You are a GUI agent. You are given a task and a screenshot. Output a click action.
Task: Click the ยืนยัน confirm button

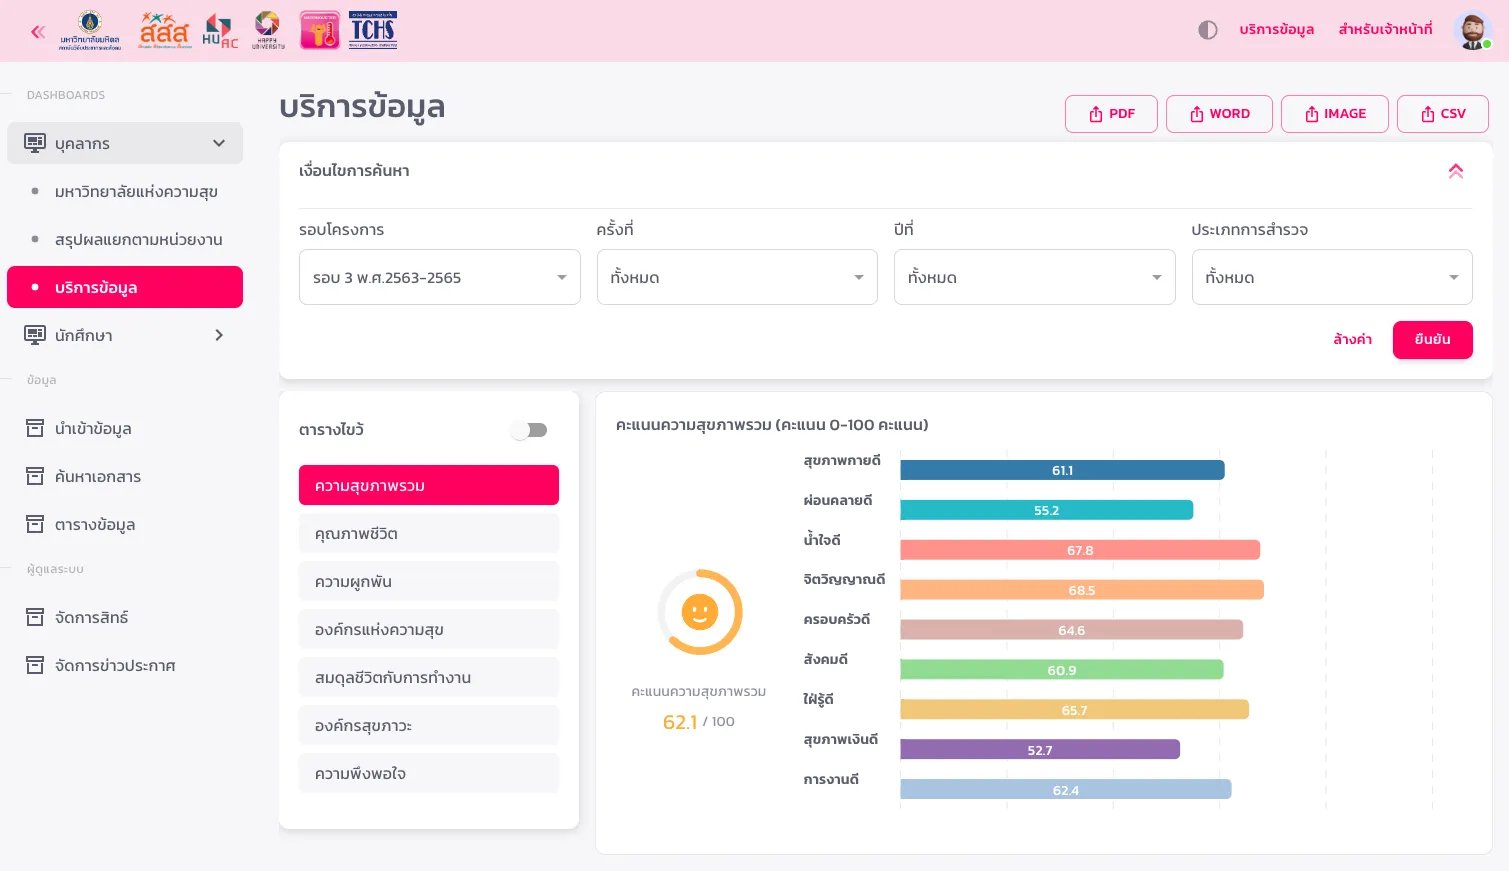click(x=1432, y=340)
